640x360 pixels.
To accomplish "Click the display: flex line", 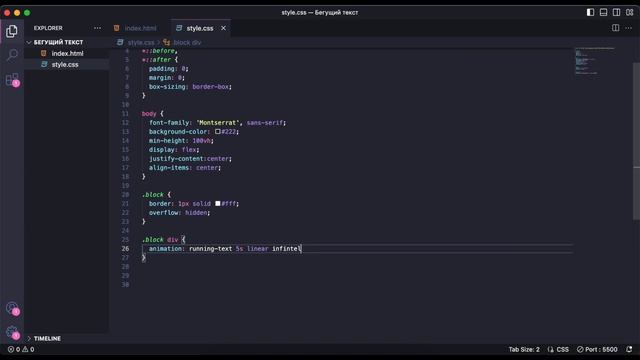I will coord(174,149).
